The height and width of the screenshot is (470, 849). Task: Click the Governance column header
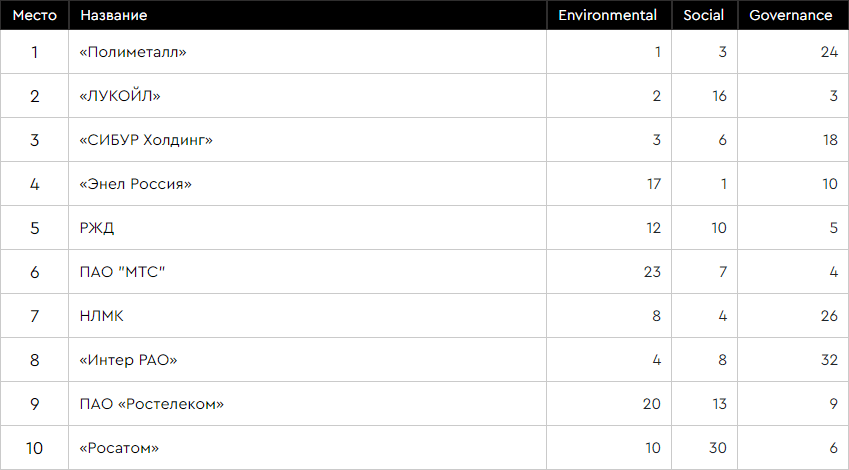coord(790,15)
